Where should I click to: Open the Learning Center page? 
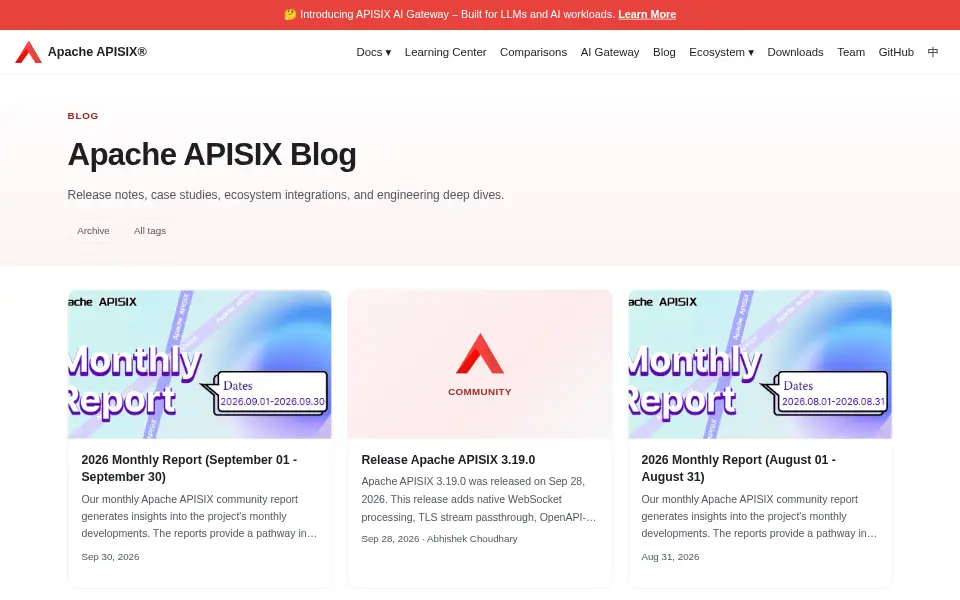445,52
